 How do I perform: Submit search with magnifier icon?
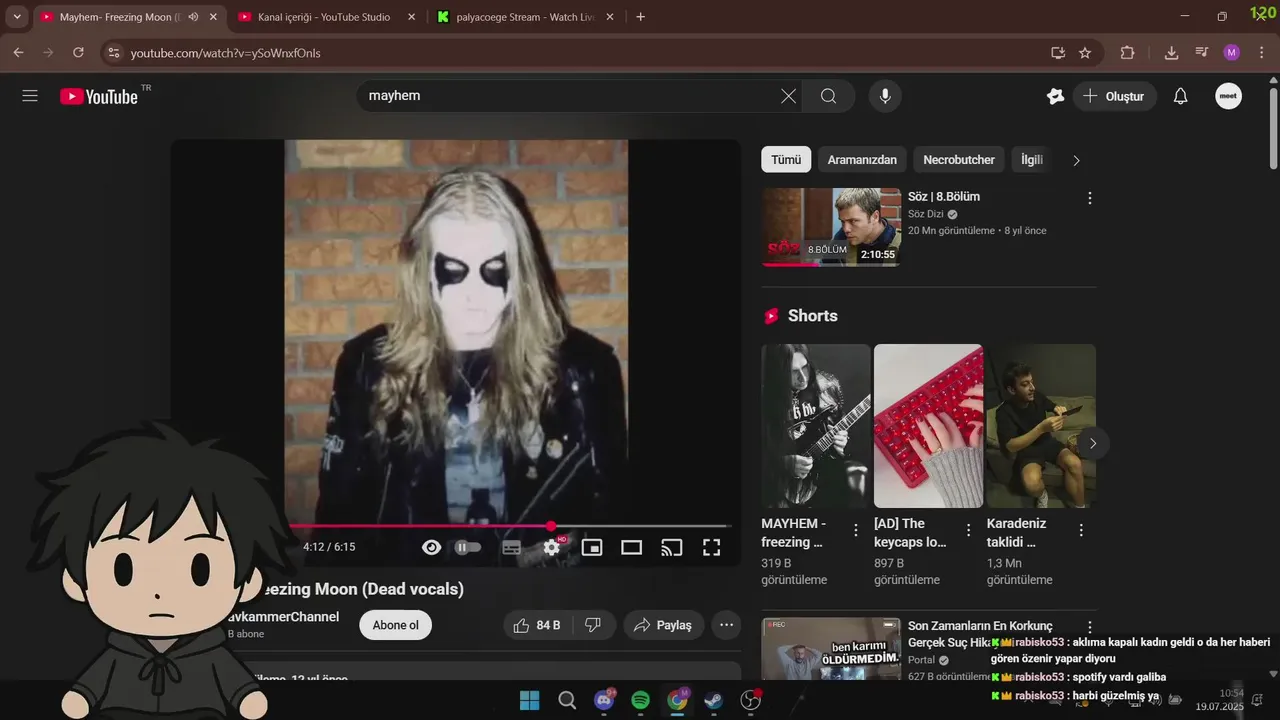(x=828, y=96)
